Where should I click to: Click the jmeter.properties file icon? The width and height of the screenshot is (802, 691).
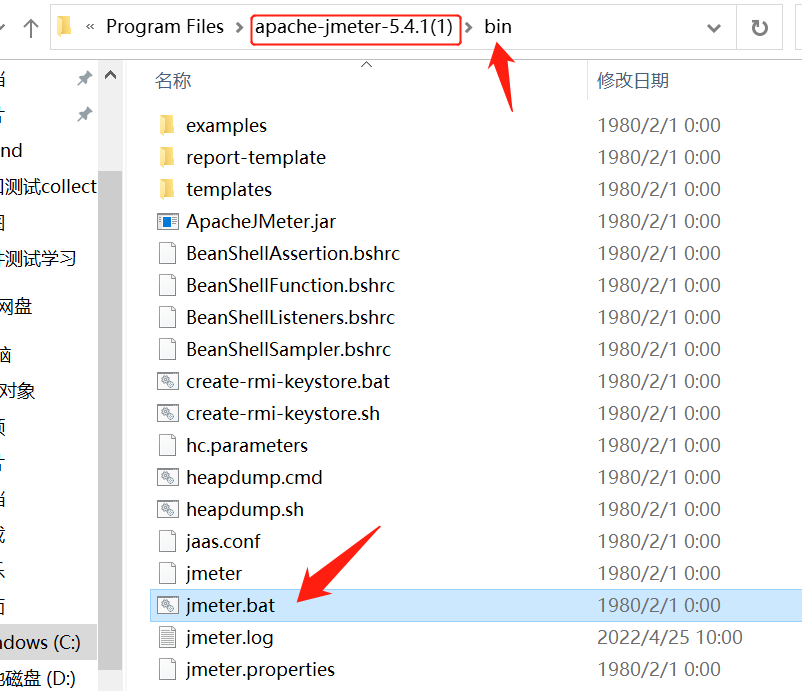click(x=167, y=670)
